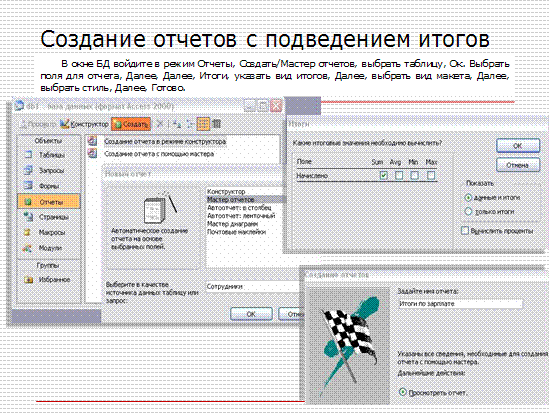Select the list view toolbar icon
Viewport: 550px width, 414px height.
203,124
